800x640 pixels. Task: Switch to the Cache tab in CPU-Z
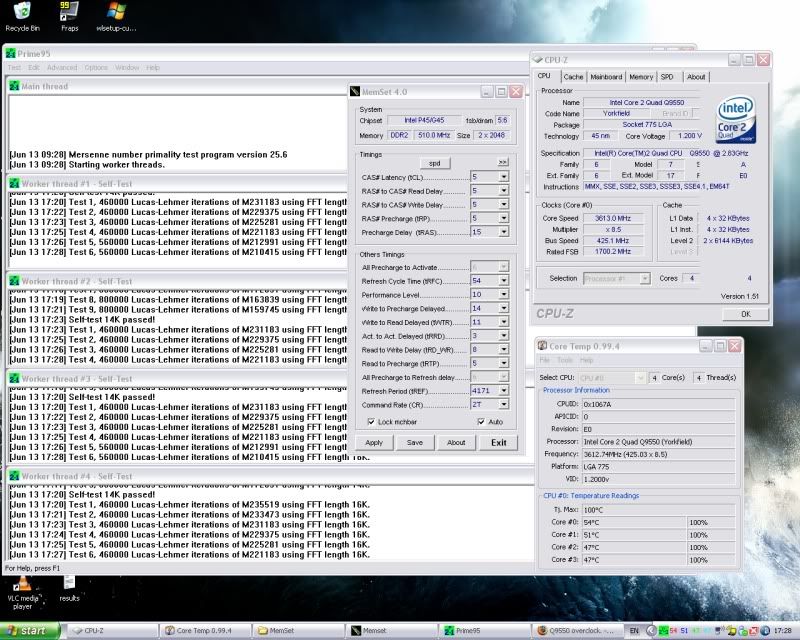[573, 77]
